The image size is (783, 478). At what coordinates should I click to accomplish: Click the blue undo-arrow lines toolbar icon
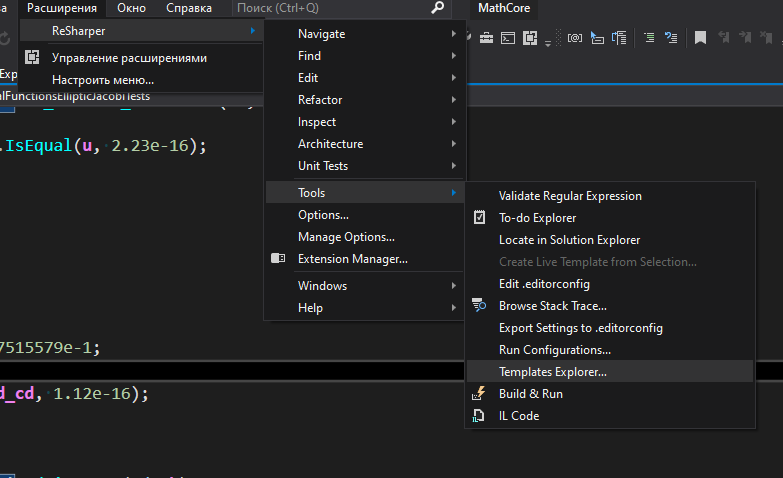click(671, 37)
